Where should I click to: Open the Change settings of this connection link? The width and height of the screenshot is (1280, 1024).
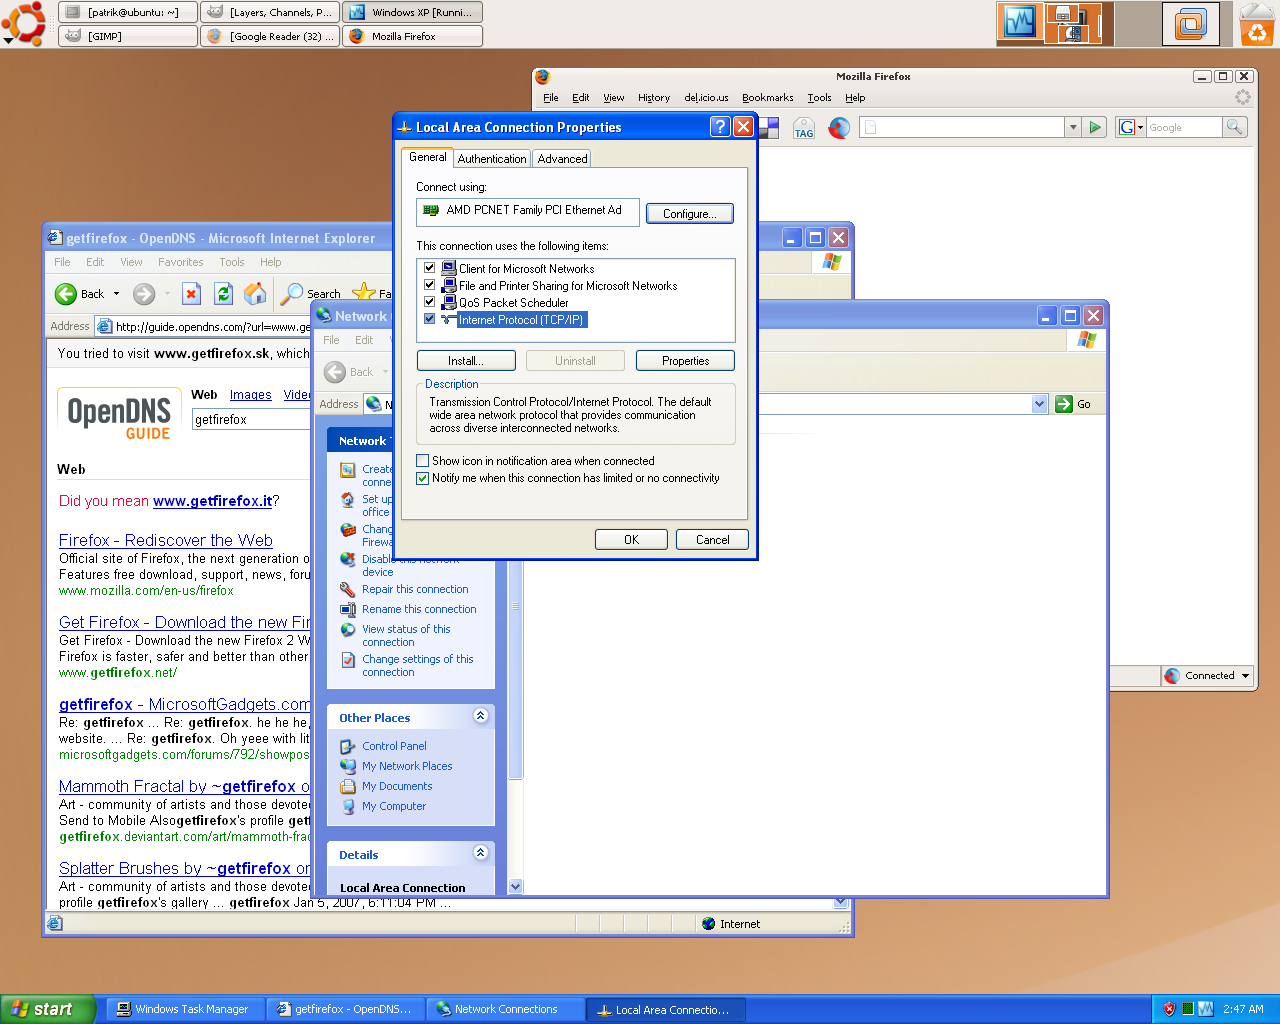418,666
